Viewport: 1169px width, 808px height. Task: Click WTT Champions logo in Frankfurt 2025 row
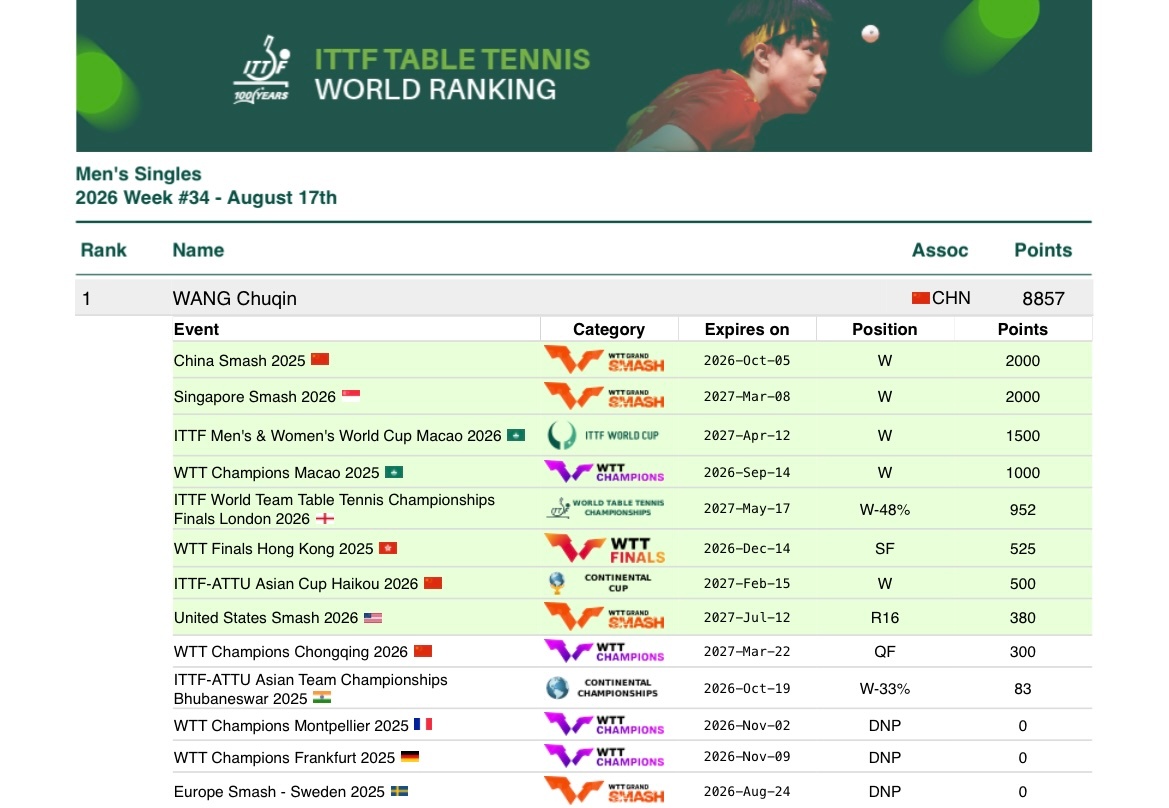(x=604, y=757)
